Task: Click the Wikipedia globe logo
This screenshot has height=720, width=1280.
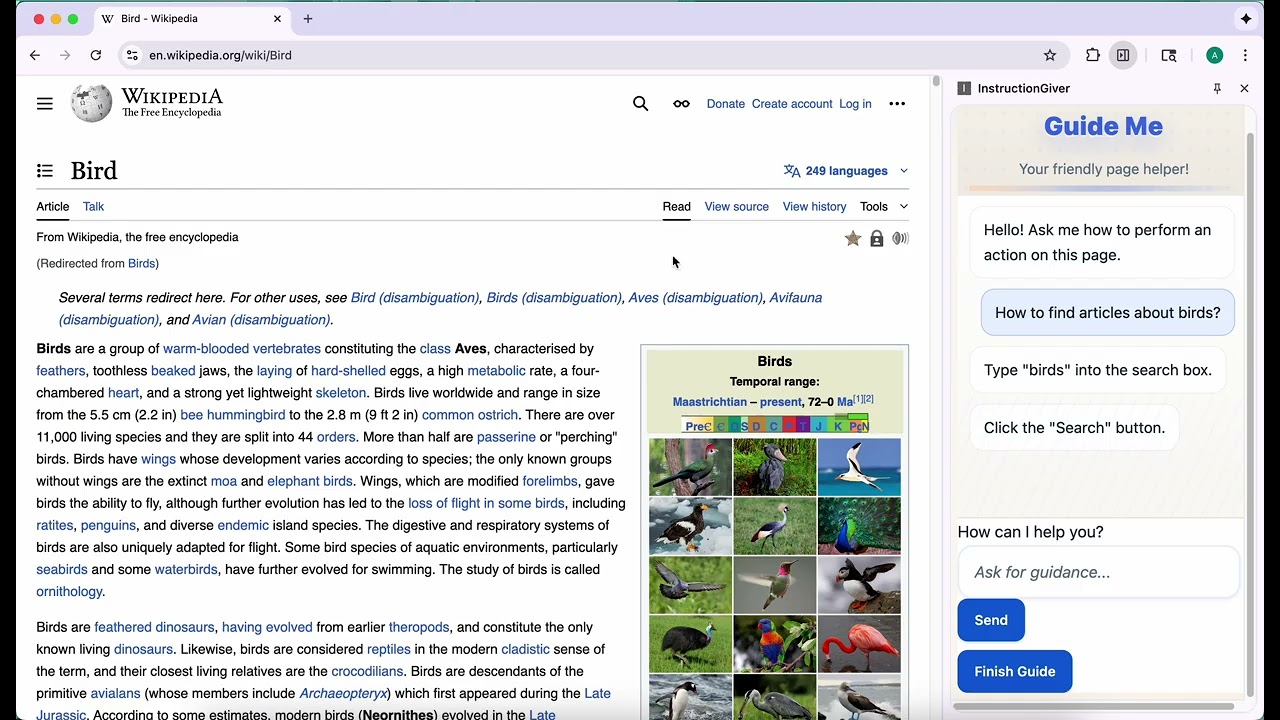Action: (91, 104)
